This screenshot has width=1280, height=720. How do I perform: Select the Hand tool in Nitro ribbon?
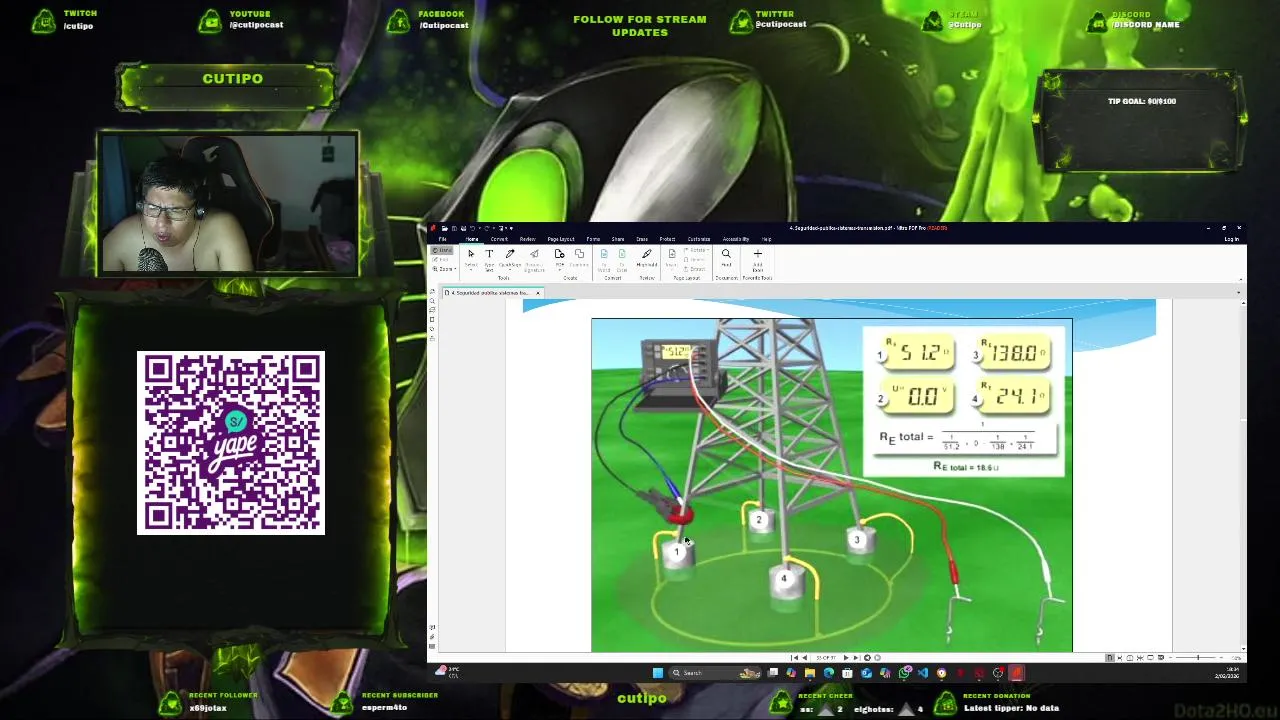coord(442,250)
